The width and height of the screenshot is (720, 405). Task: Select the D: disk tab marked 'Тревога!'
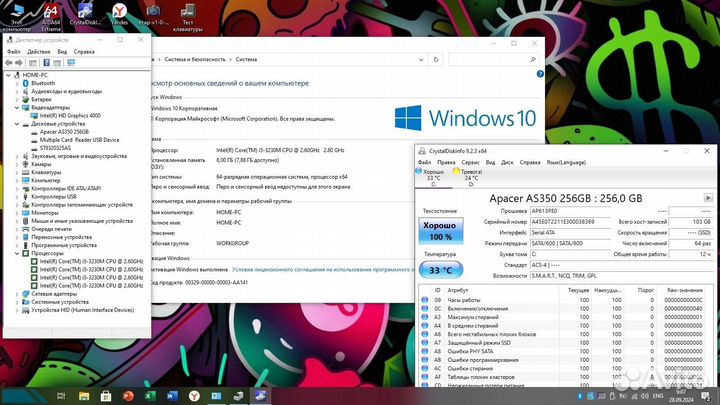[471, 178]
